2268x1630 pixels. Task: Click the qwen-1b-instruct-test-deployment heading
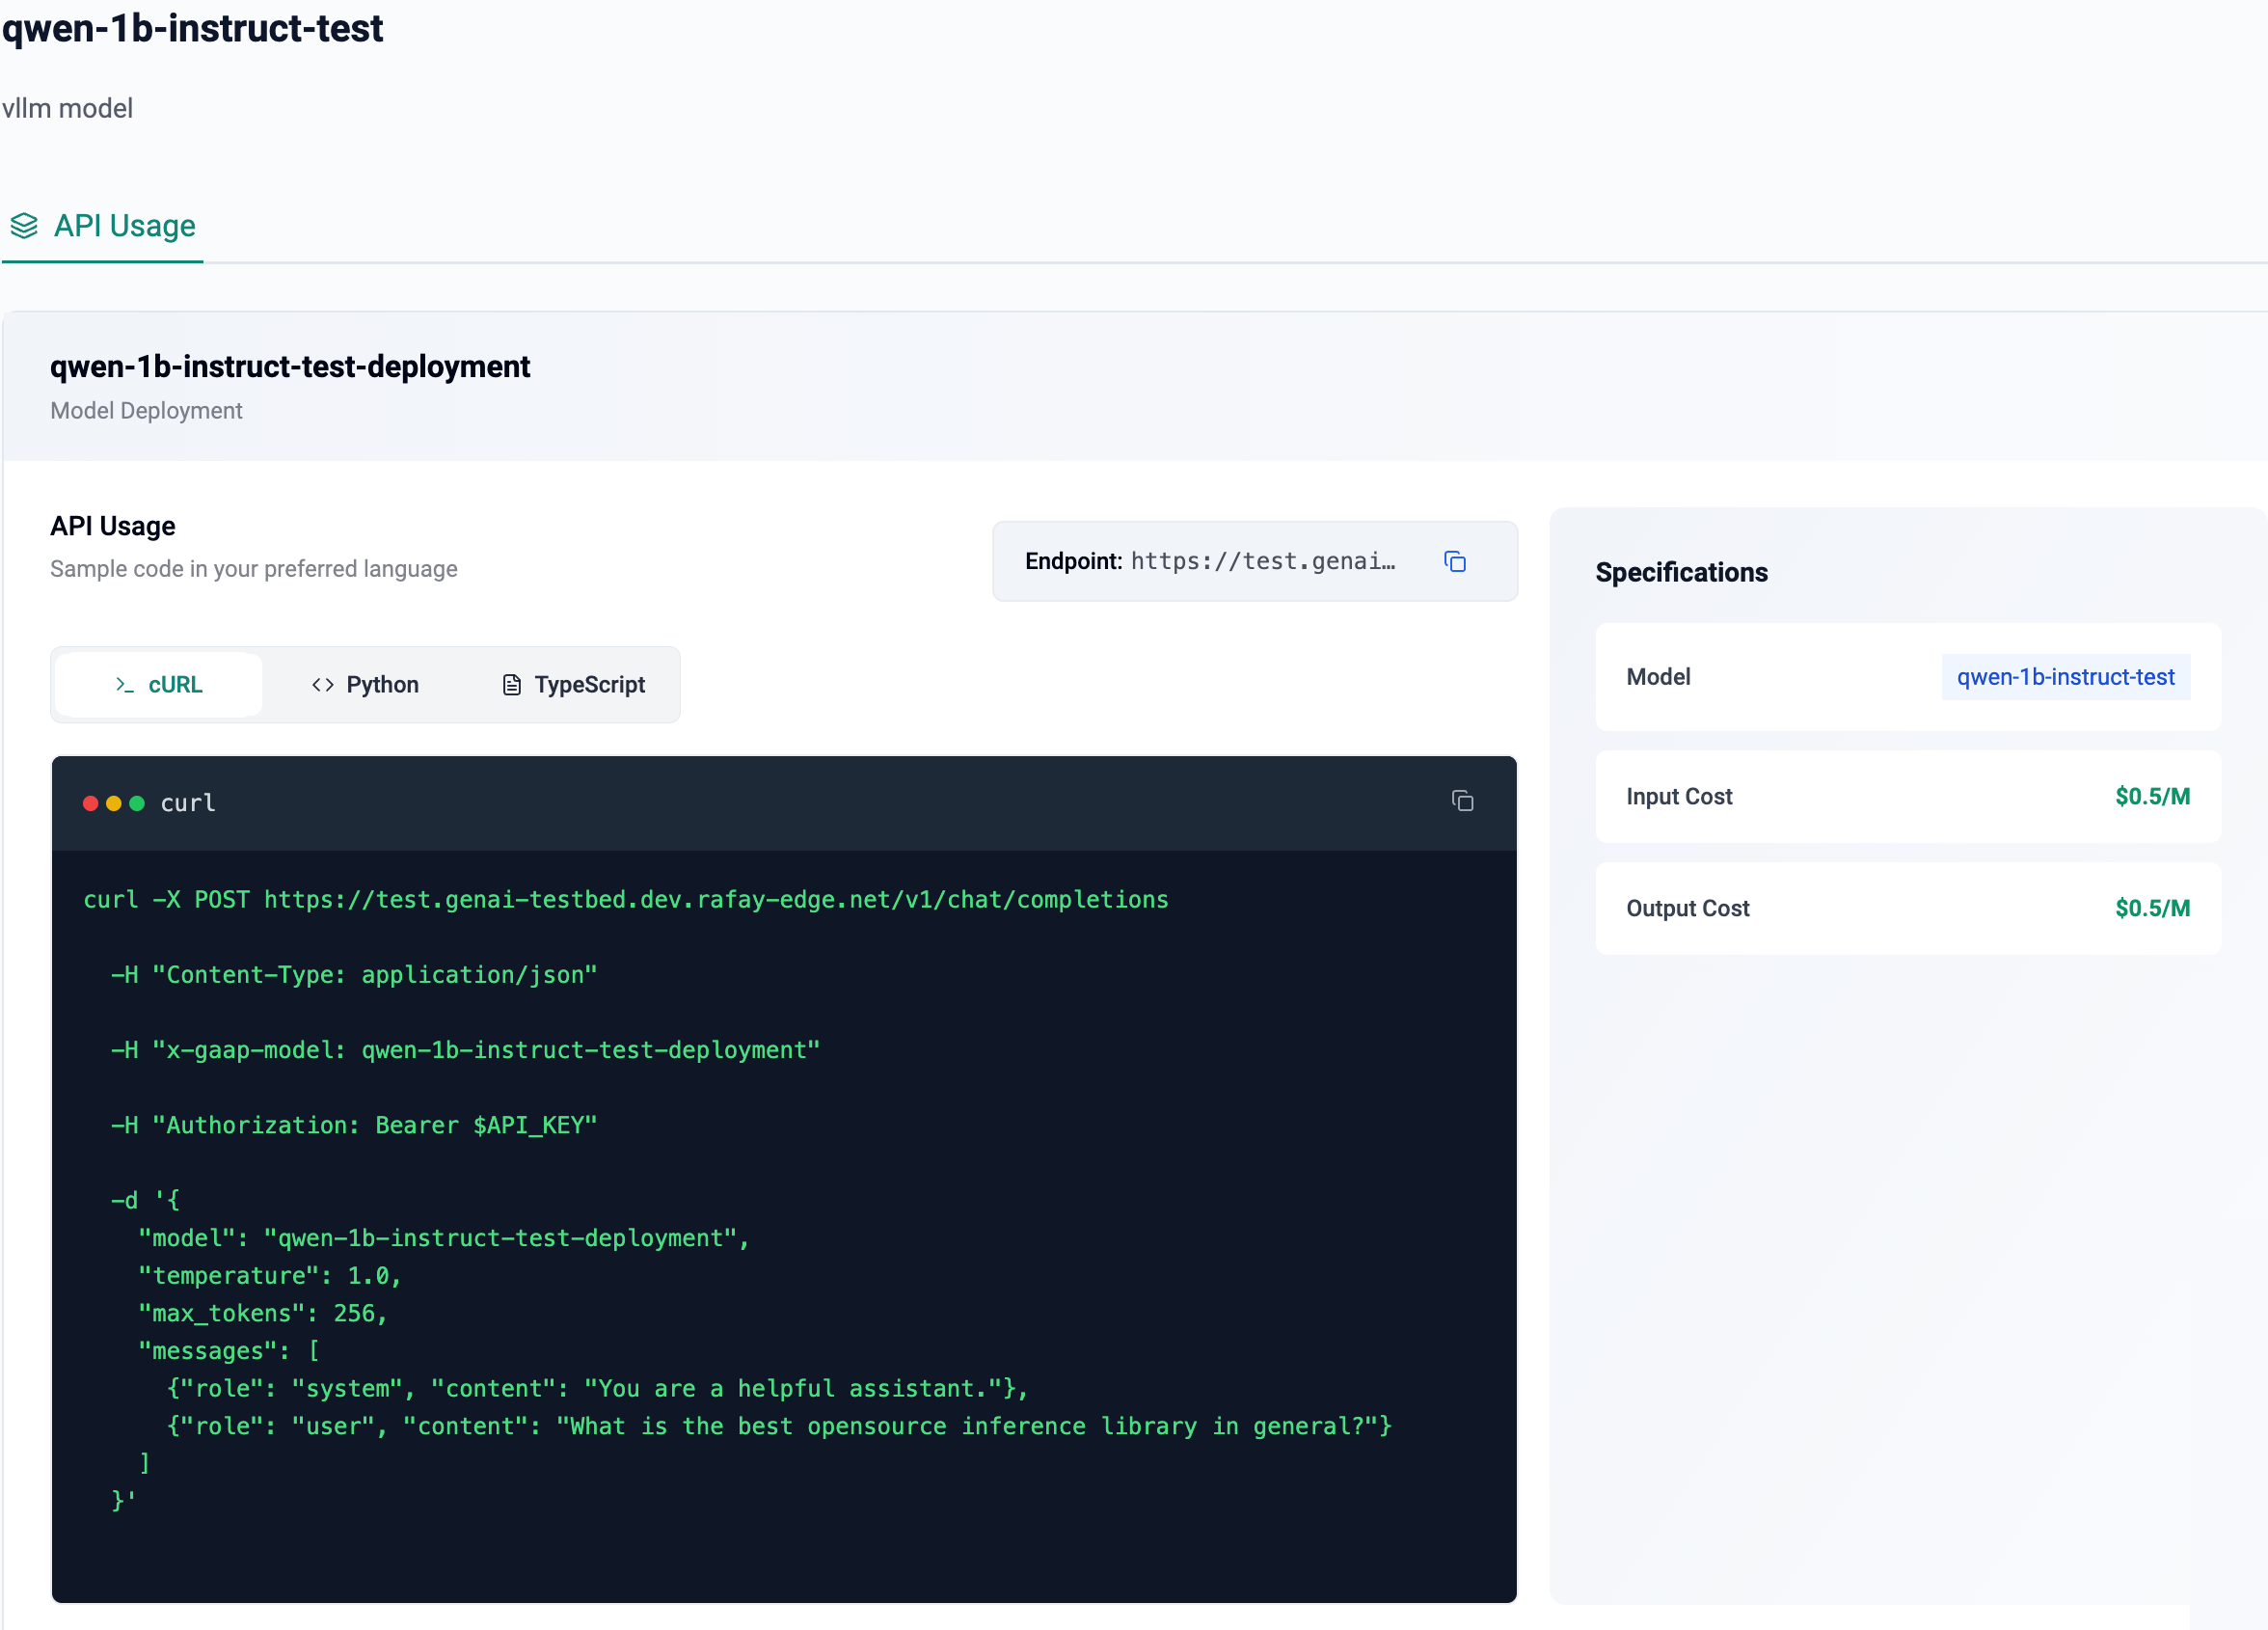coord(290,367)
